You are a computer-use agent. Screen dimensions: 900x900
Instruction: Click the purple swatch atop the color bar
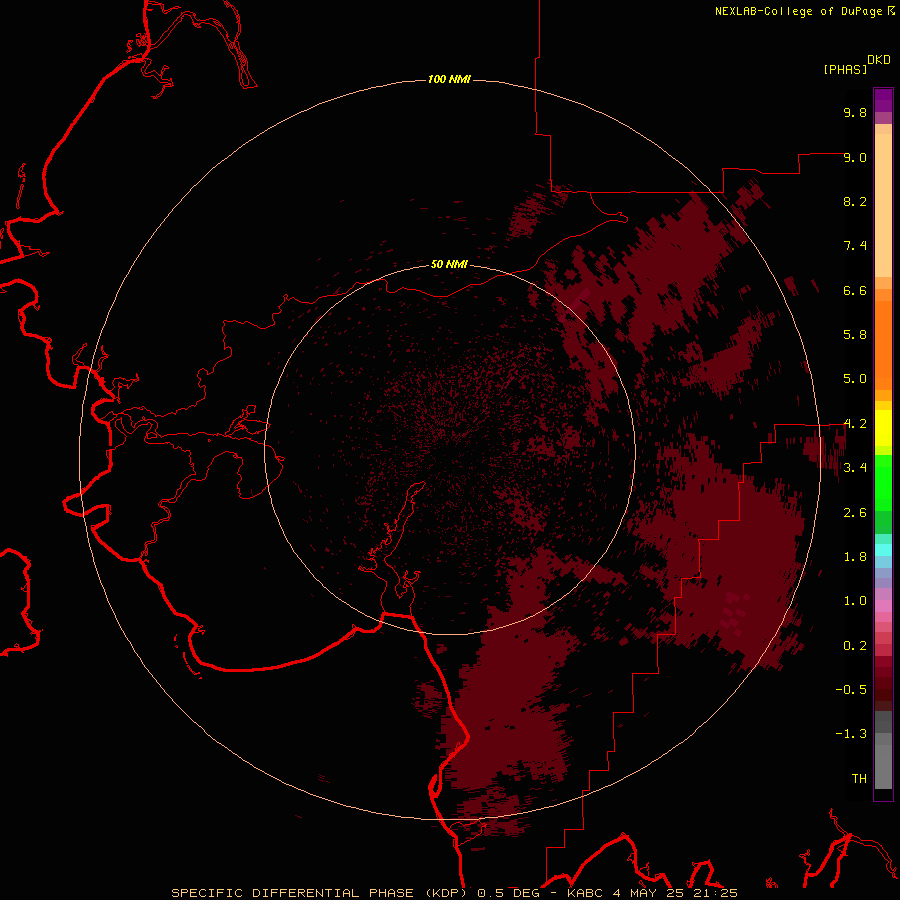pos(883,100)
